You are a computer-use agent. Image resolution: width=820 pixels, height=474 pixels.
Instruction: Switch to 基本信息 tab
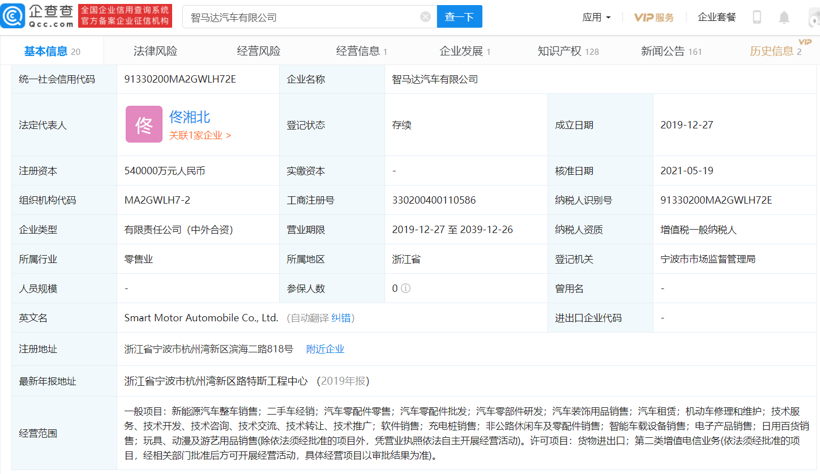52,51
